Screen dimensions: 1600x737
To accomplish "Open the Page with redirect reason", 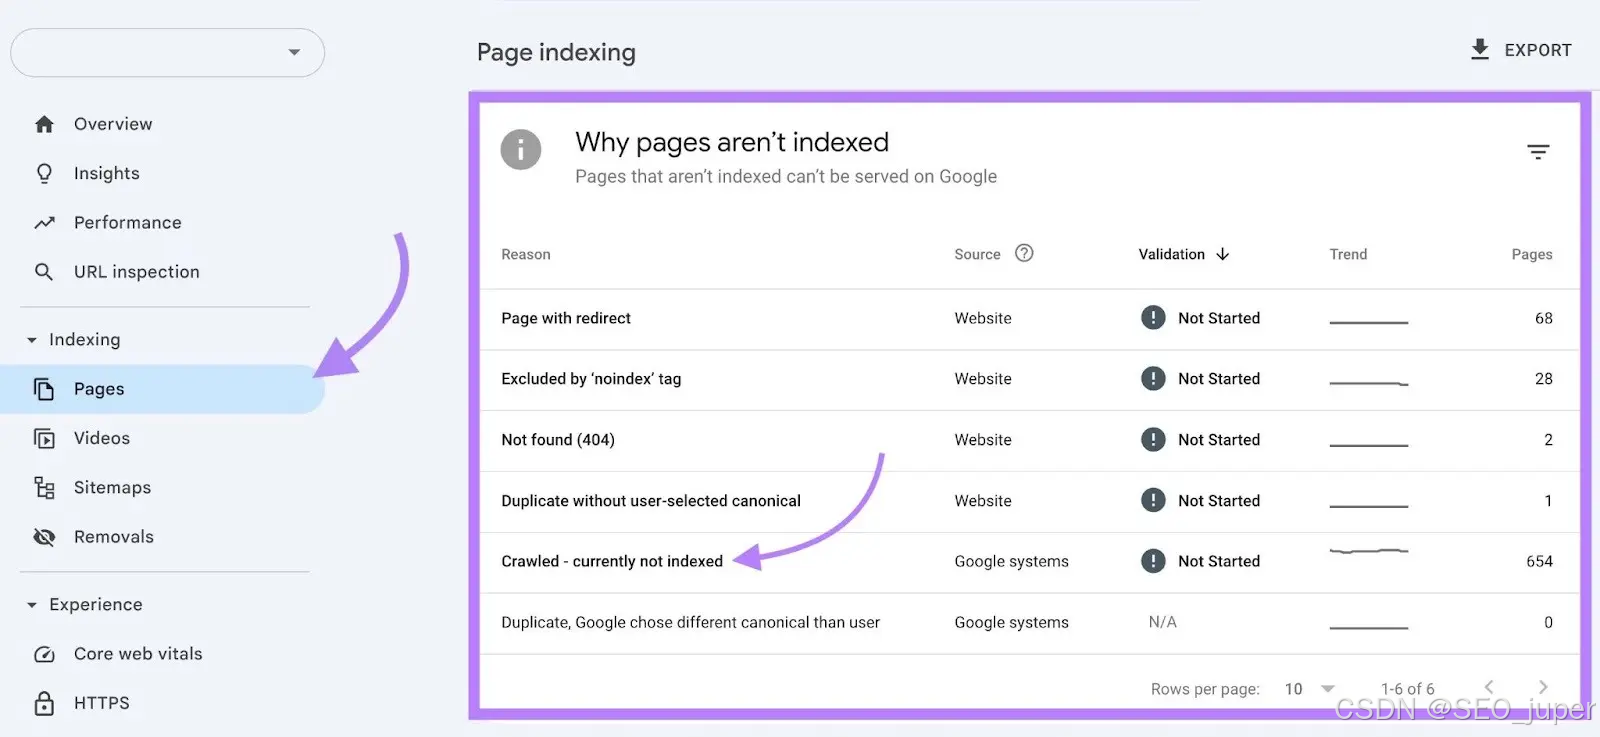I will (x=566, y=318).
